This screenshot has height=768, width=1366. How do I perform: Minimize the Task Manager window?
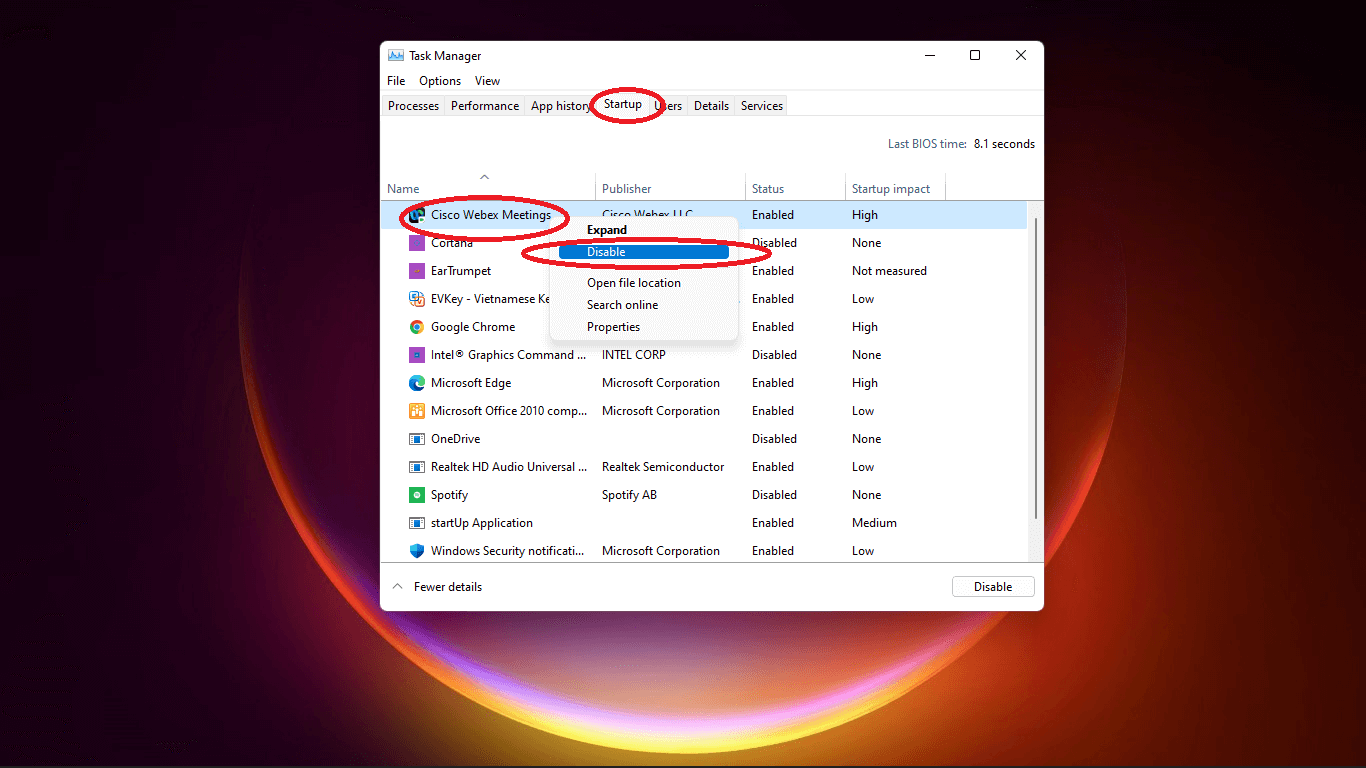click(929, 56)
